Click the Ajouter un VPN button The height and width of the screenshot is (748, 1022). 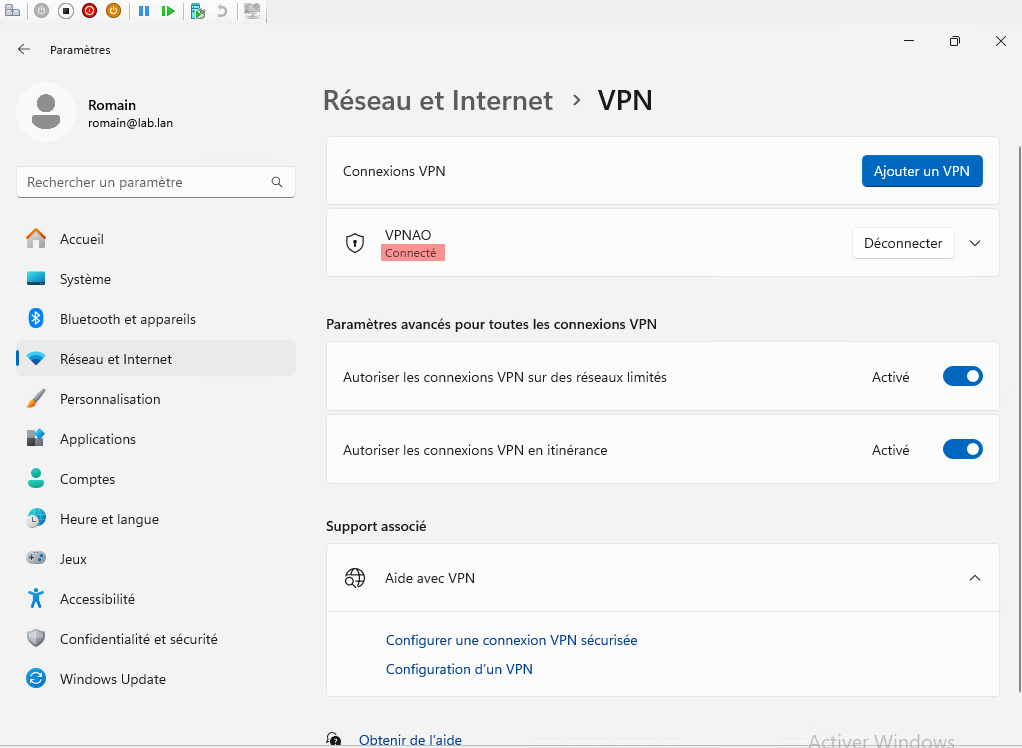(x=921, y=171)
